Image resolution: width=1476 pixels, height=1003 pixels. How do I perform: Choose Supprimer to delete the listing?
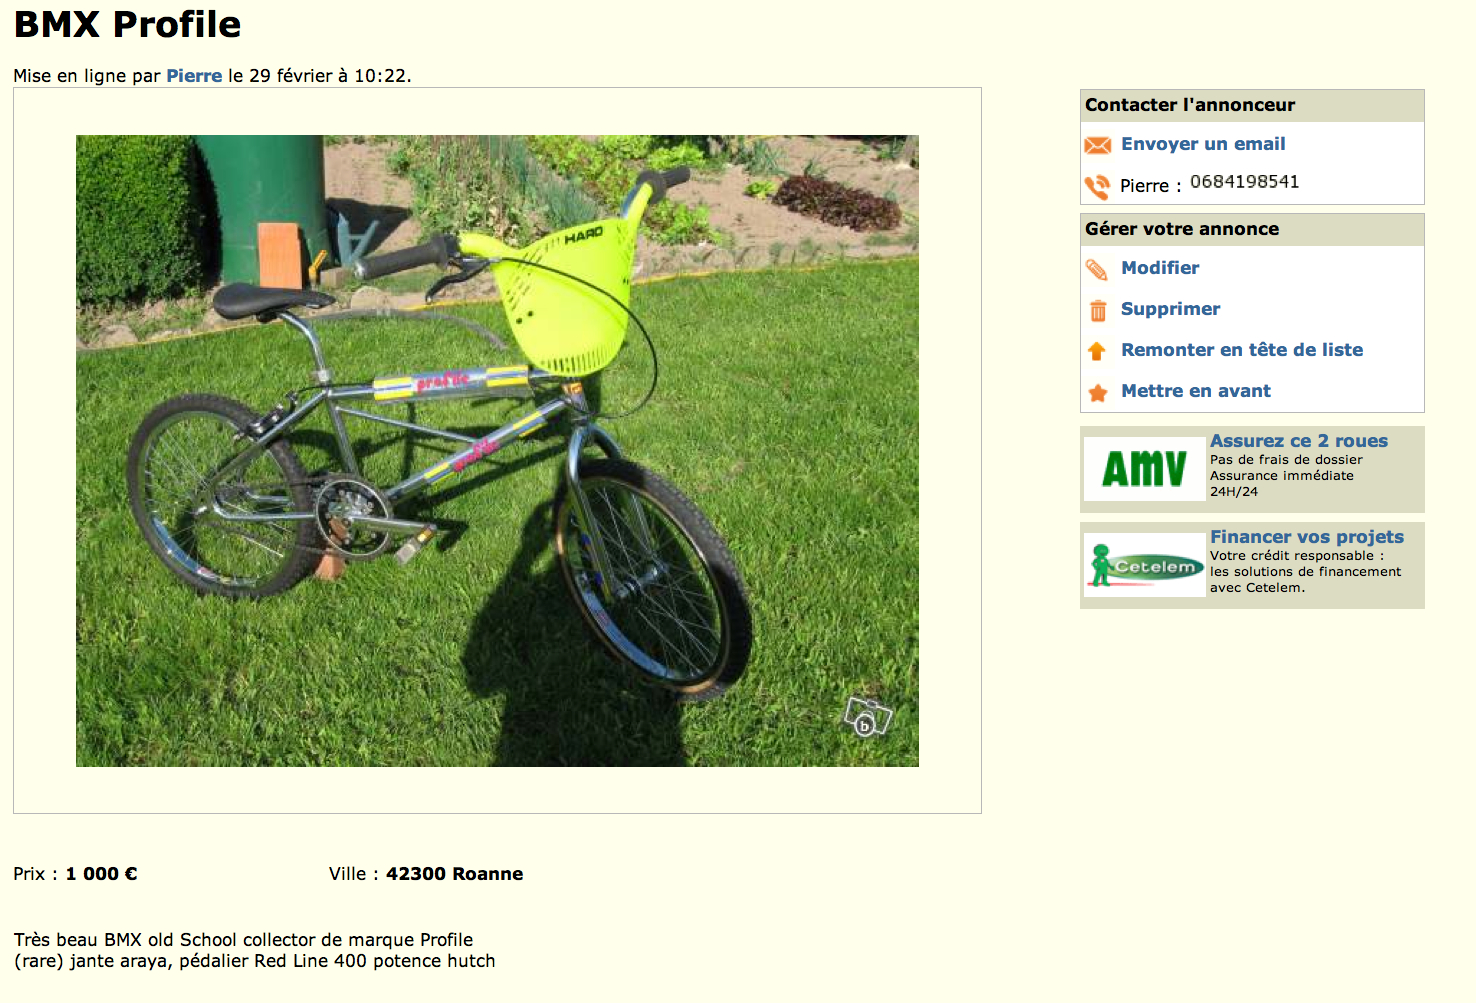[x=1170, y=309]
